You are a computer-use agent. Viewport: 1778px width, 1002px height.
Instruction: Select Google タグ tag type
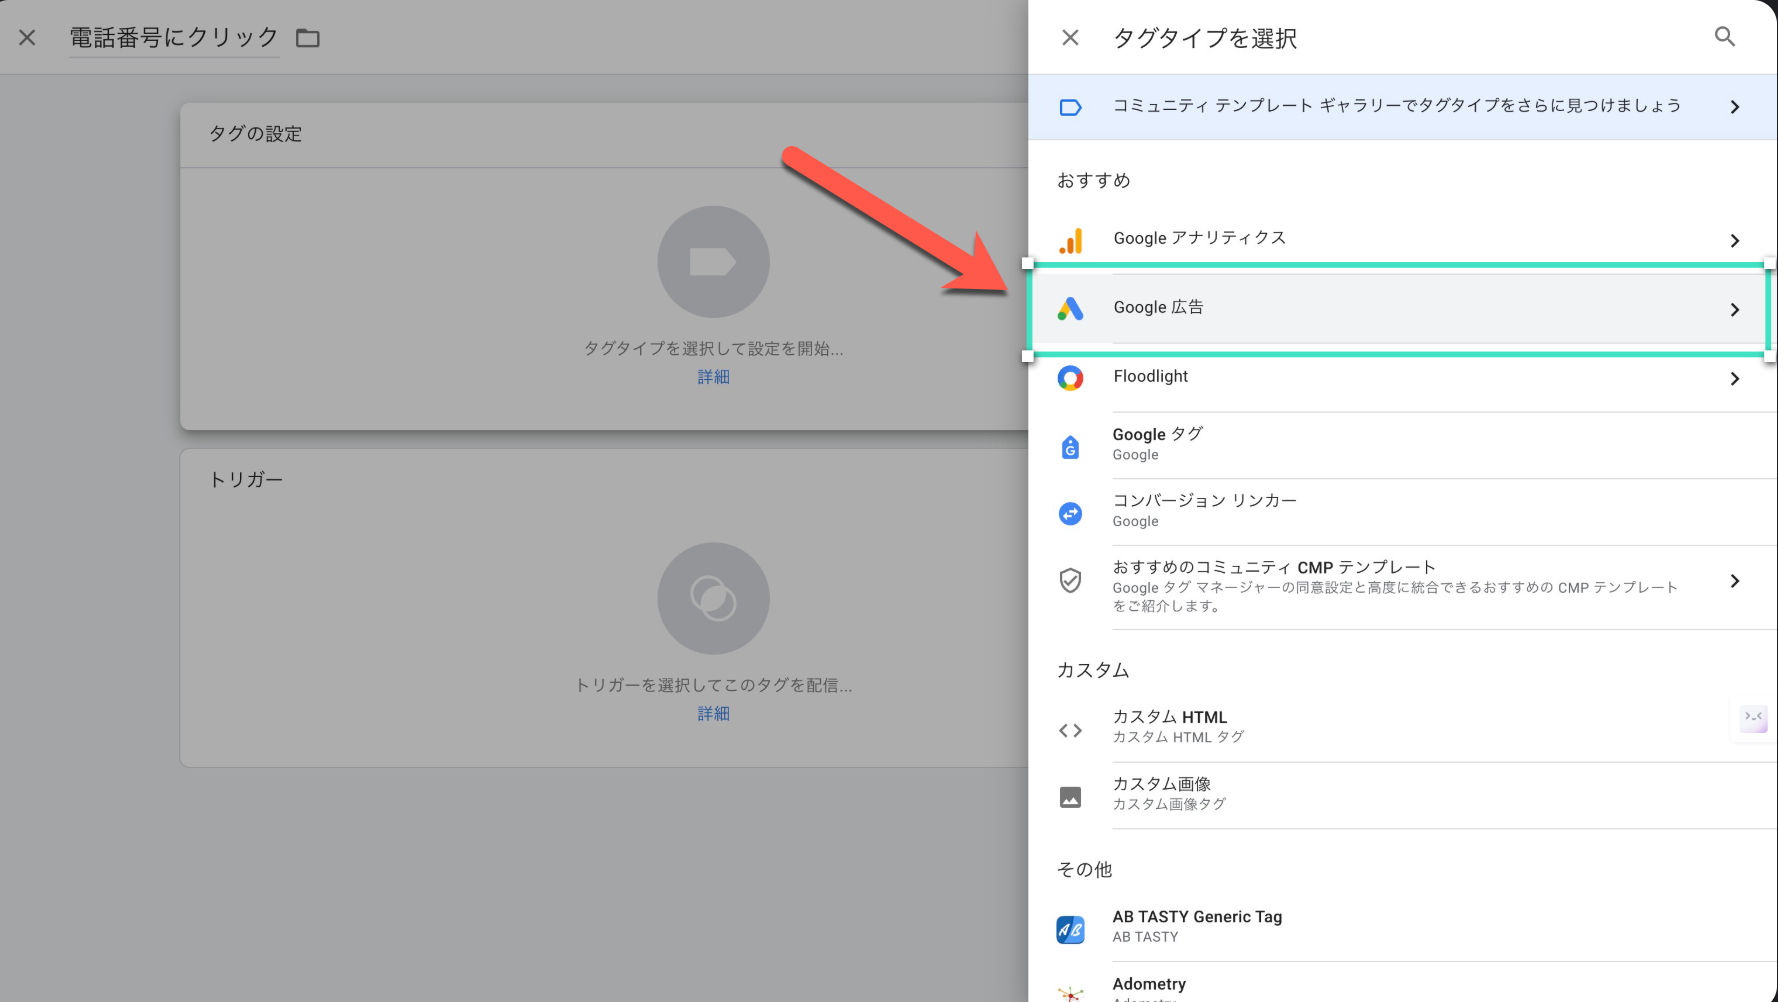click(x=1402, y=445)
